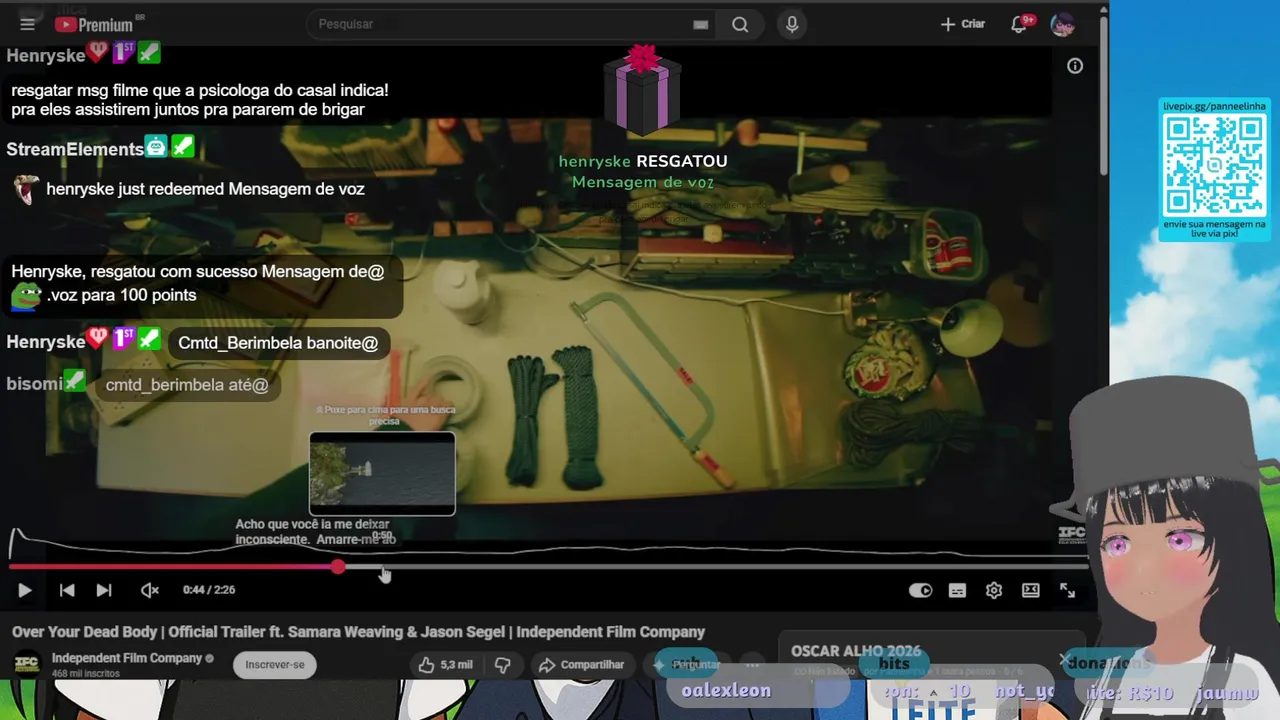Open the on-screen keyboard icon in search
The height and width of the screenshot is (720, 1280).
click(x=700, y=25)
